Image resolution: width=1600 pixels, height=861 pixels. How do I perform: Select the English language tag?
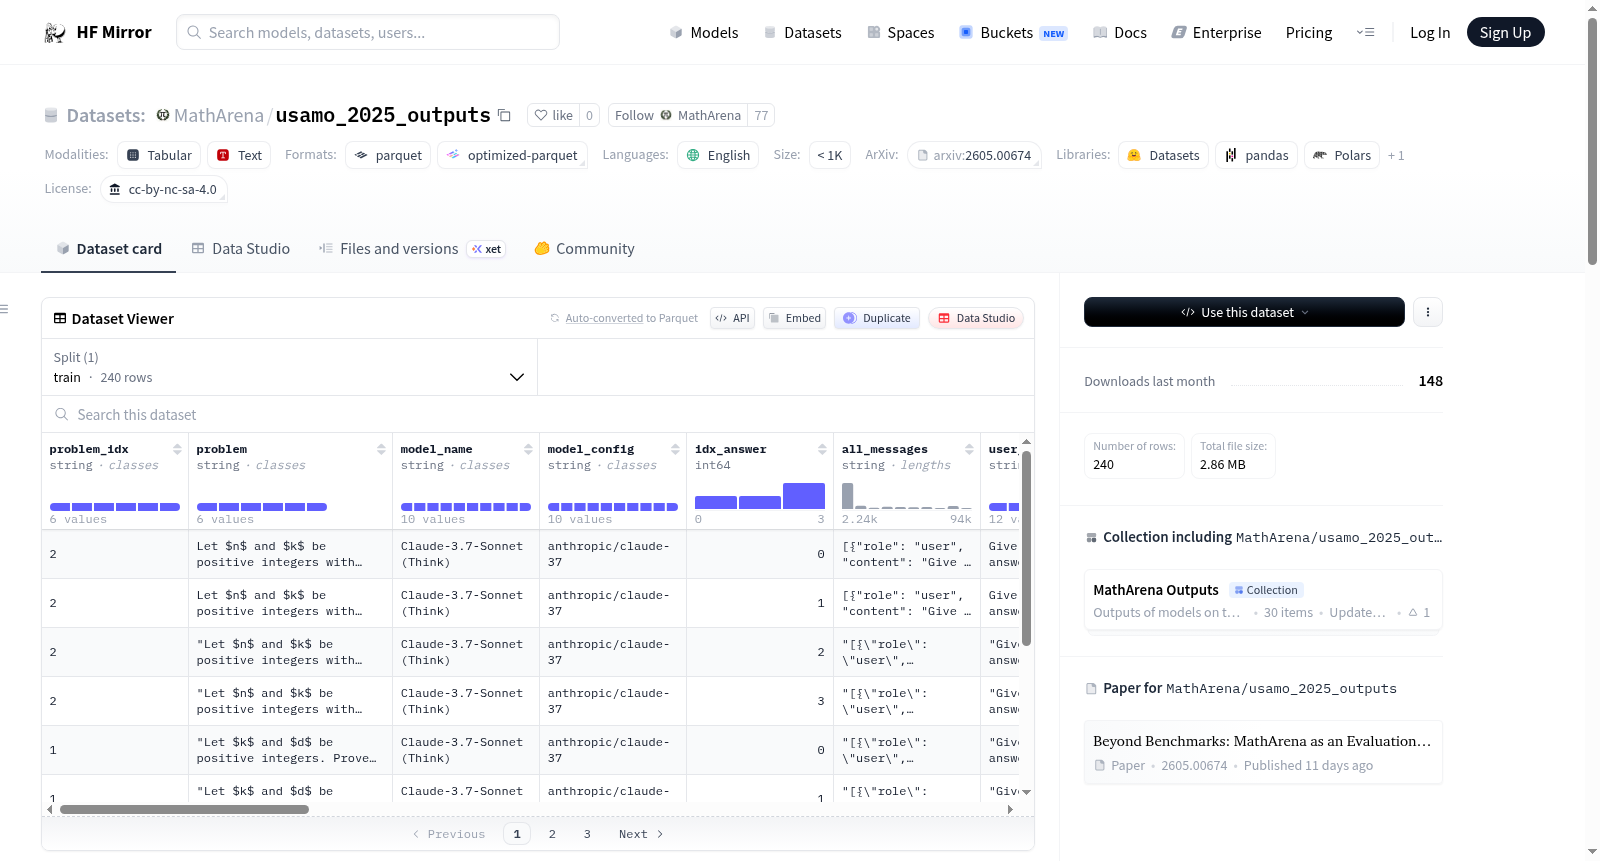point(718,155)
